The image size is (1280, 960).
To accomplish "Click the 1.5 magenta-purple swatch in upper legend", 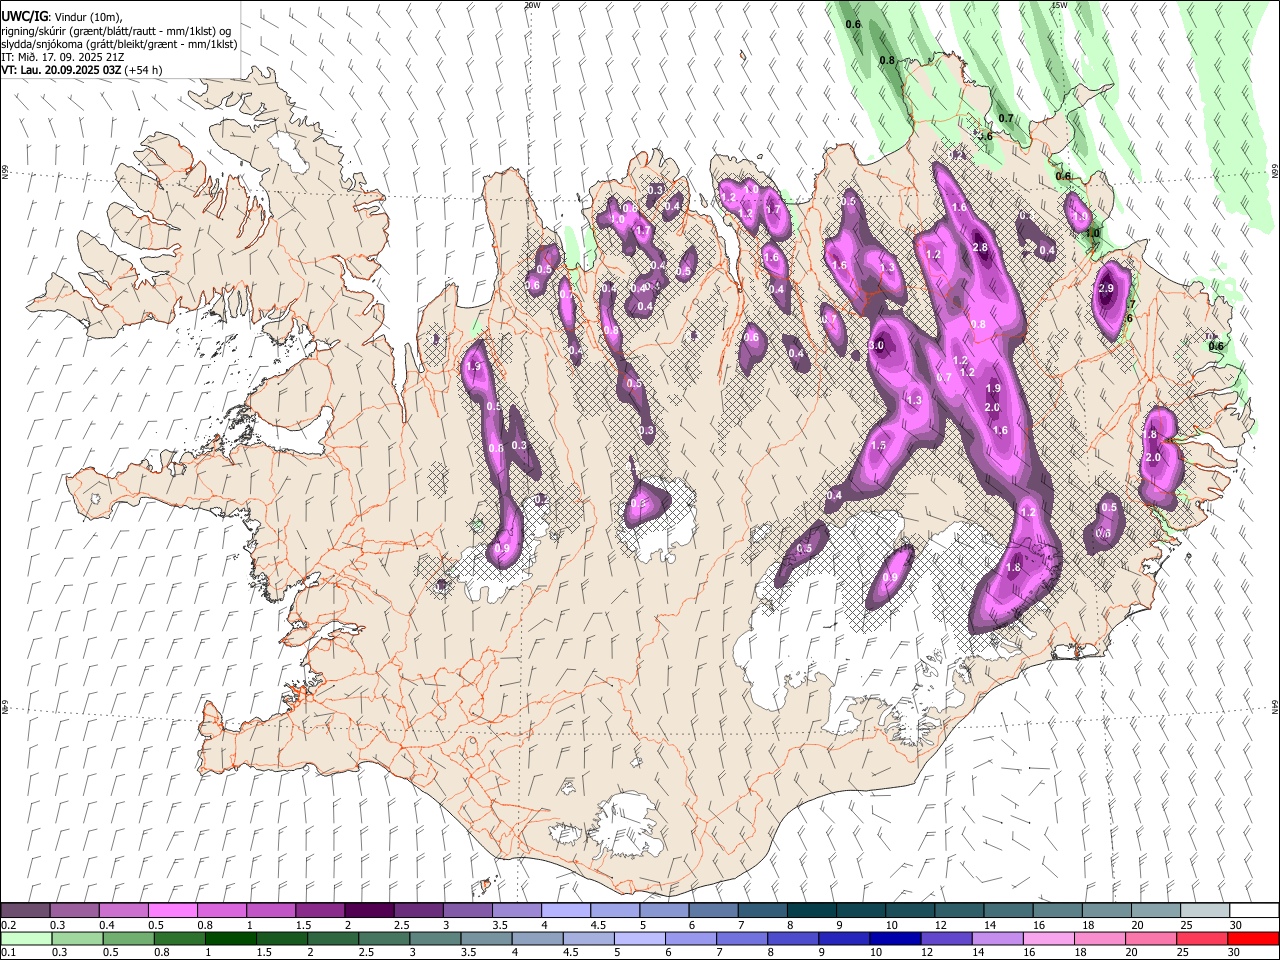I will 319,910.
